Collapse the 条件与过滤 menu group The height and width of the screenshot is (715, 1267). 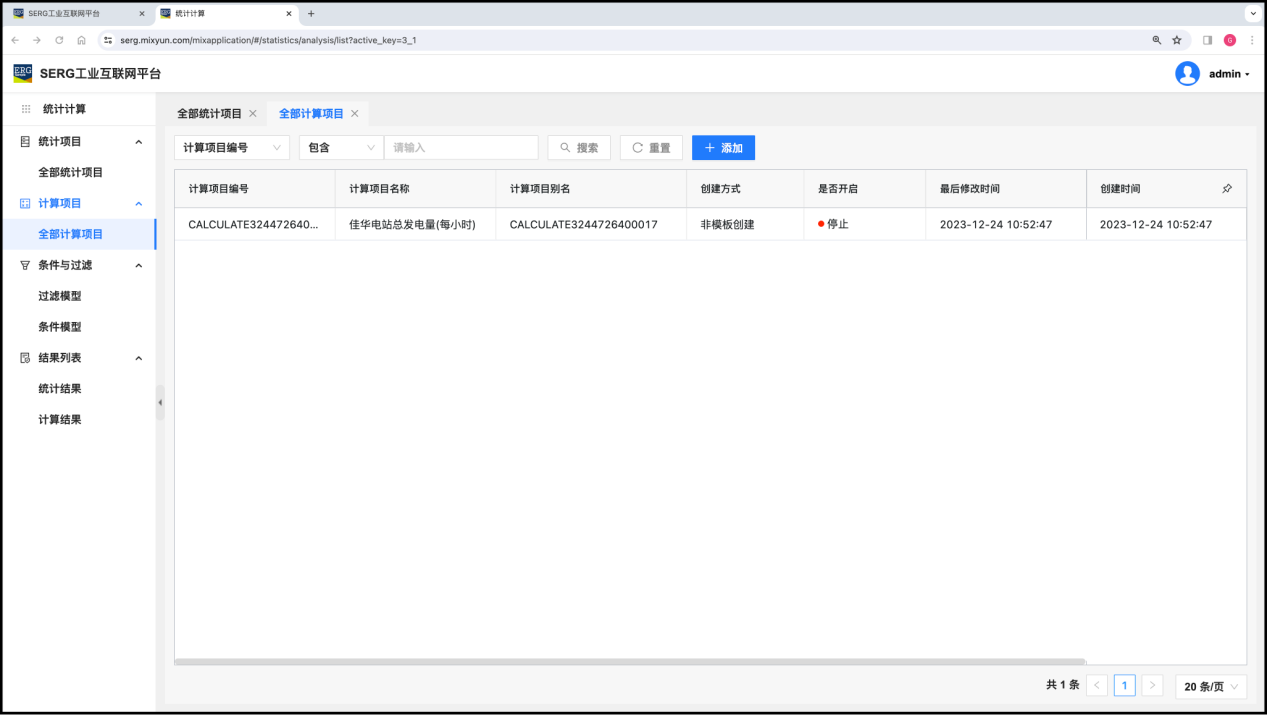click(x=138, y=265)
